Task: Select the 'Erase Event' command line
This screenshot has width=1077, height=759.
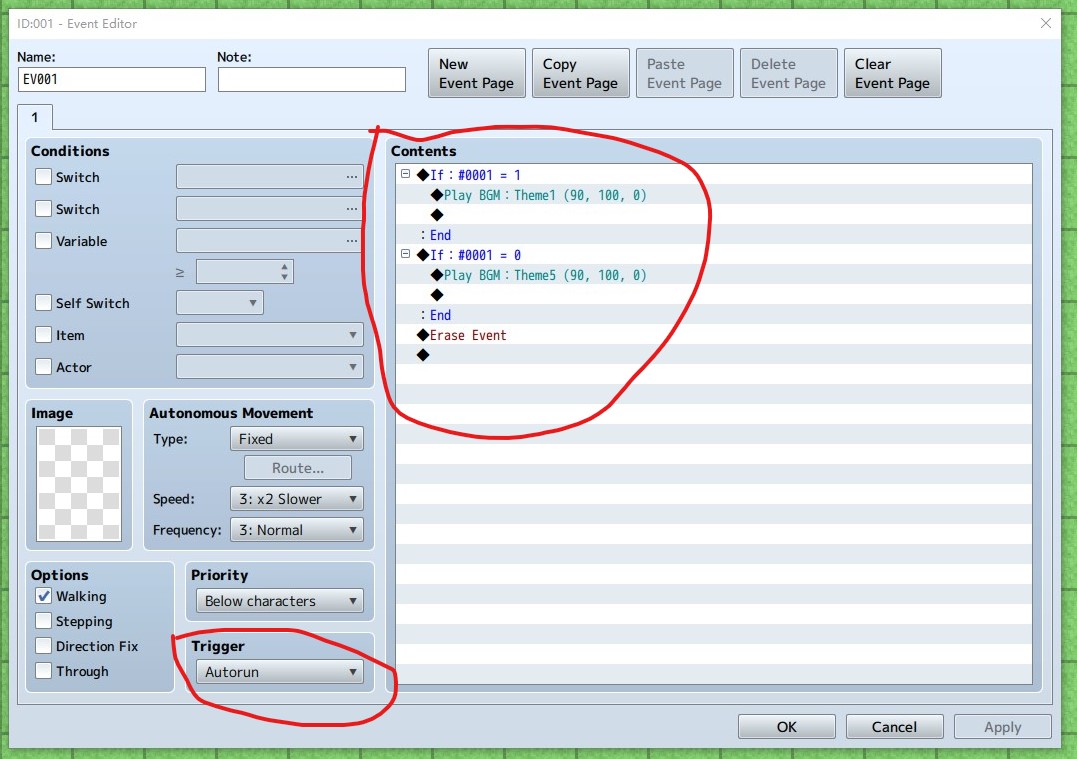Action: 714,335
